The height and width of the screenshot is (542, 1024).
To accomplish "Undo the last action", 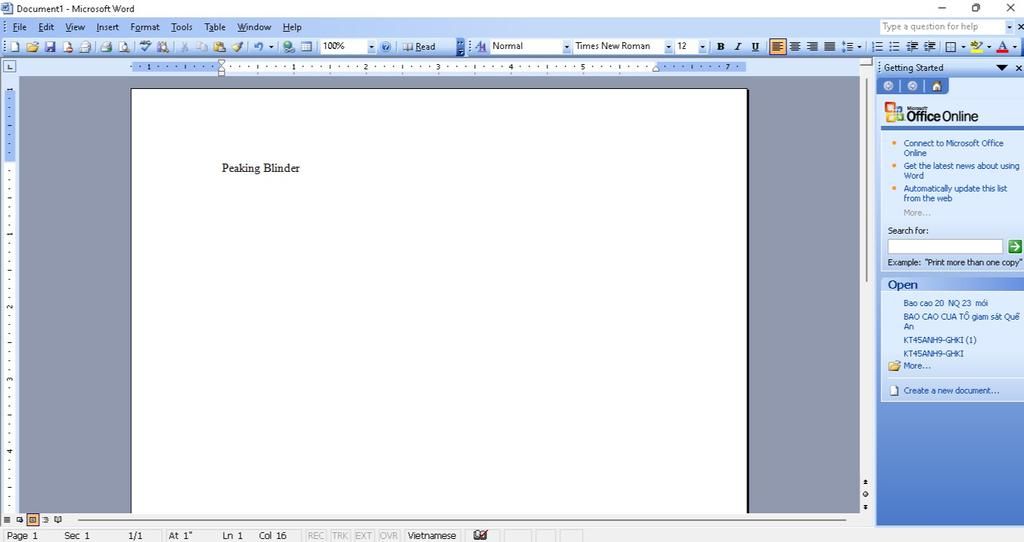I will click(259, 46).
